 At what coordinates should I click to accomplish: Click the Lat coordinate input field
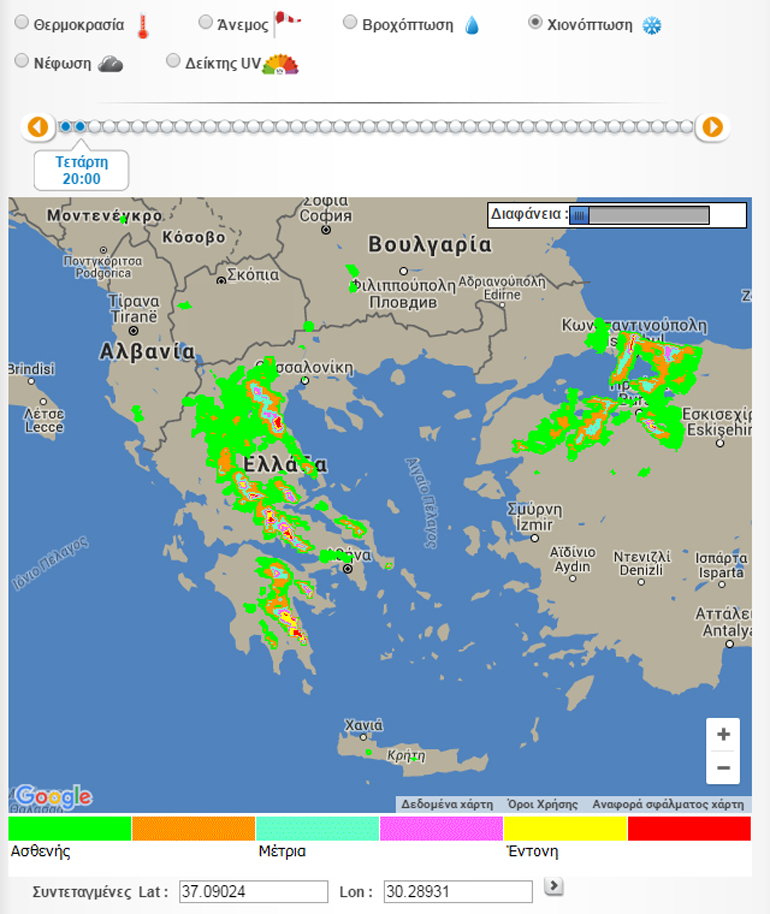[254, 891]
